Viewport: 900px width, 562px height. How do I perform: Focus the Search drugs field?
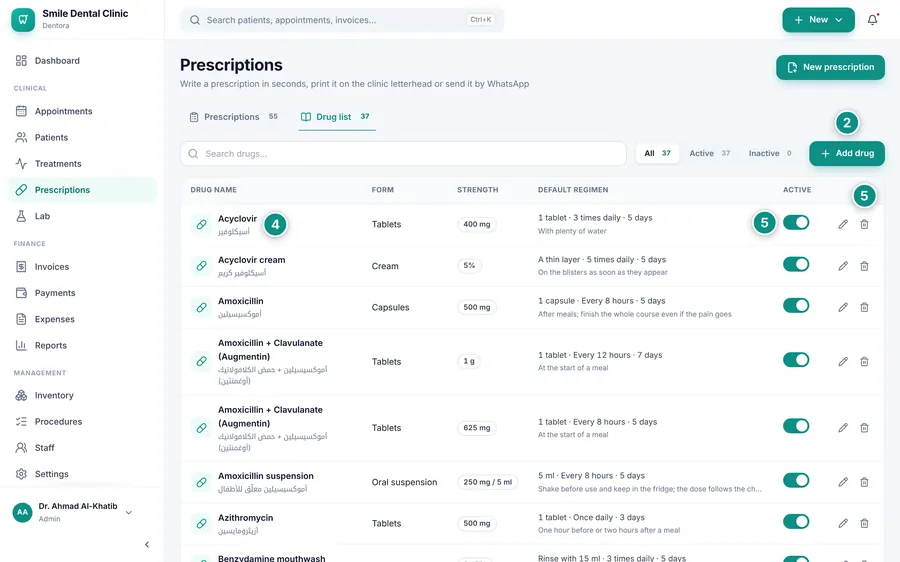coord(403,154)
